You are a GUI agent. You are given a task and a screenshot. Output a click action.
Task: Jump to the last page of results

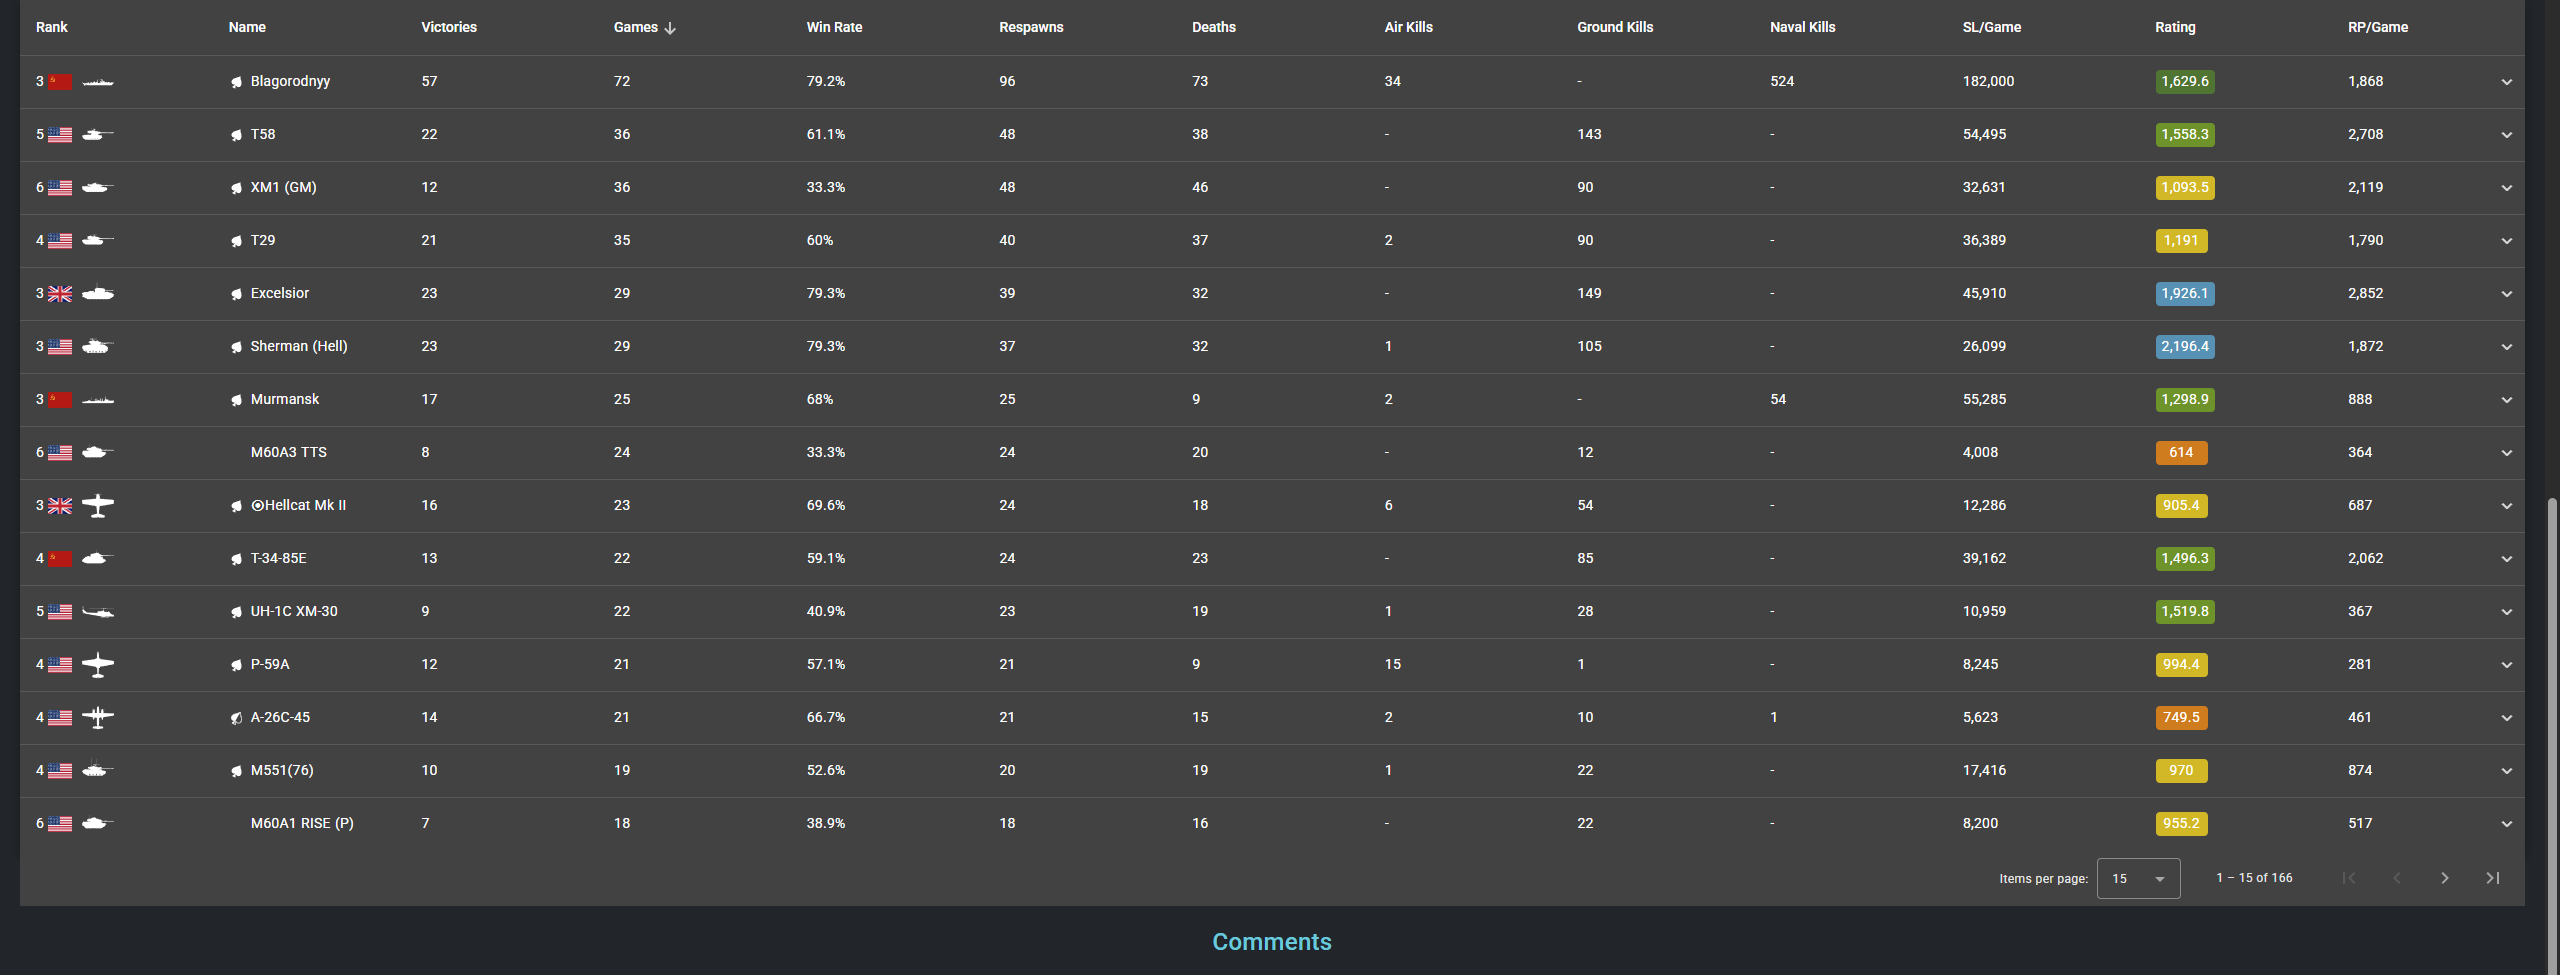pyautogui.click(x=2492, y=878)
